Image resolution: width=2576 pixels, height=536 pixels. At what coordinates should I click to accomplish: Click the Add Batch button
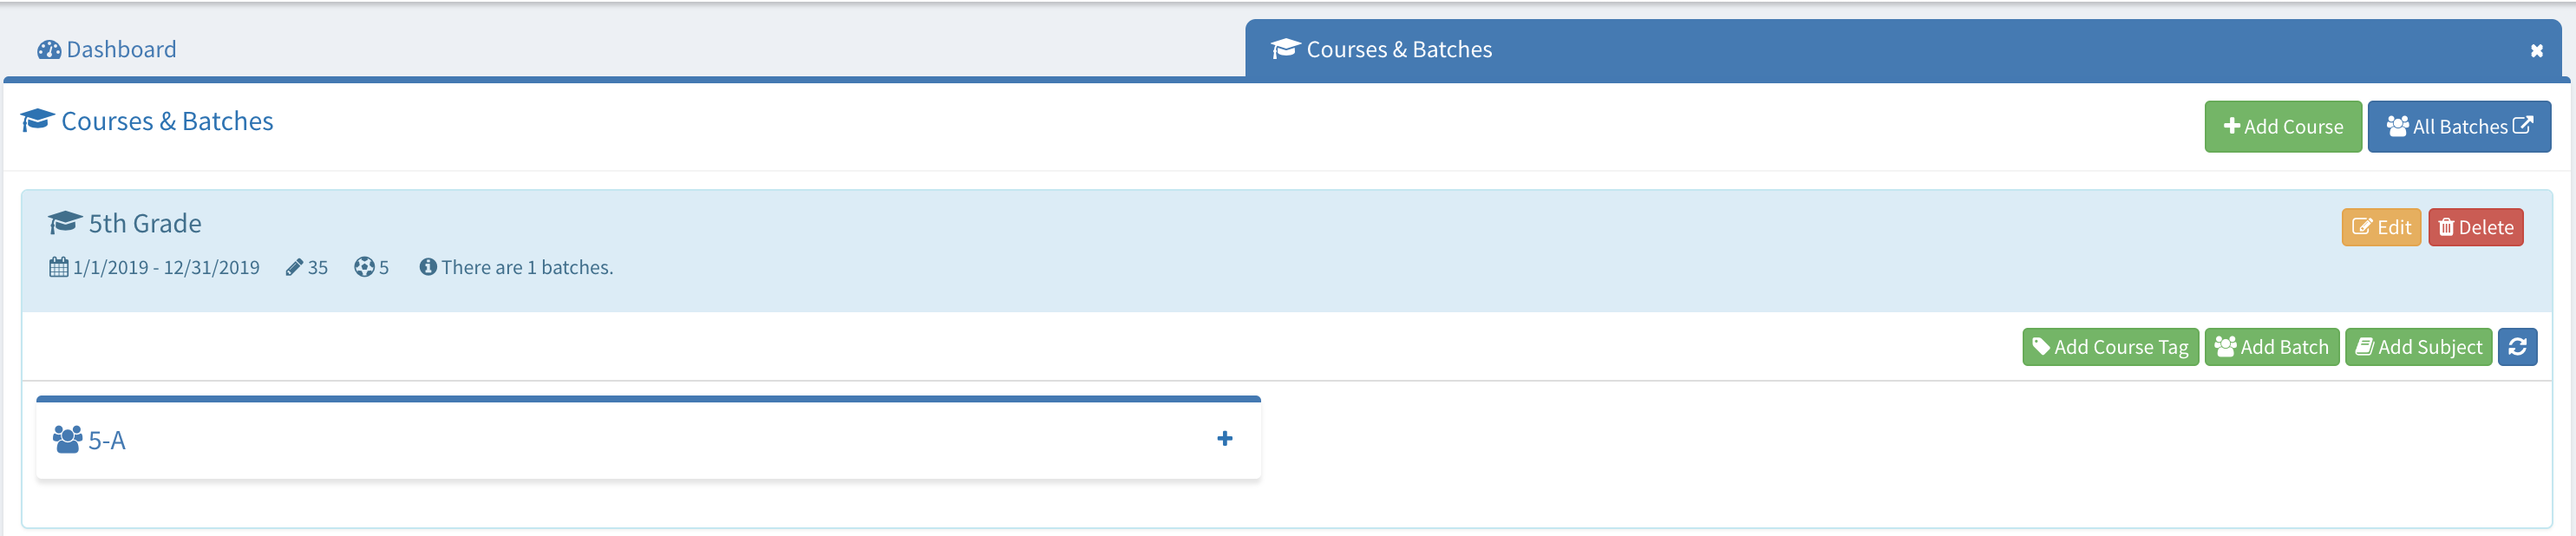point(2271,347)
